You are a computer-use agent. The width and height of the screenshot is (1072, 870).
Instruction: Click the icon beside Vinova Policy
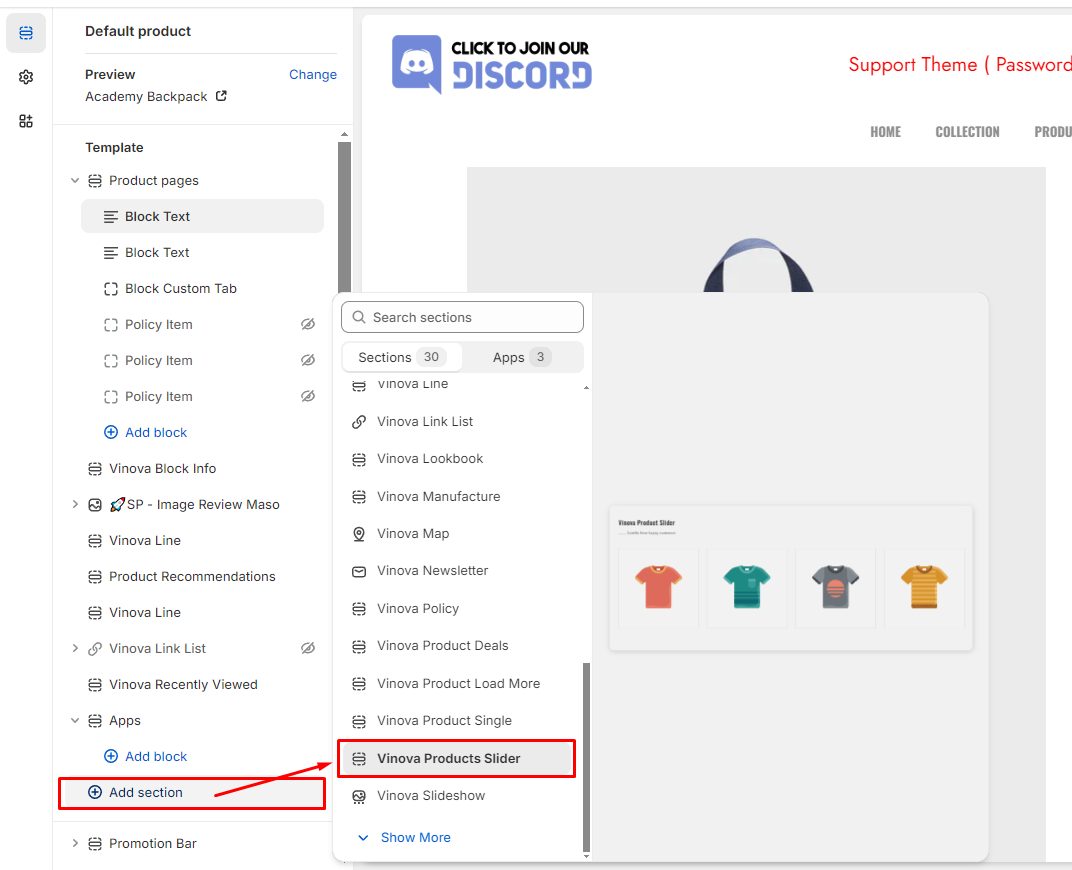coord(359,609)
